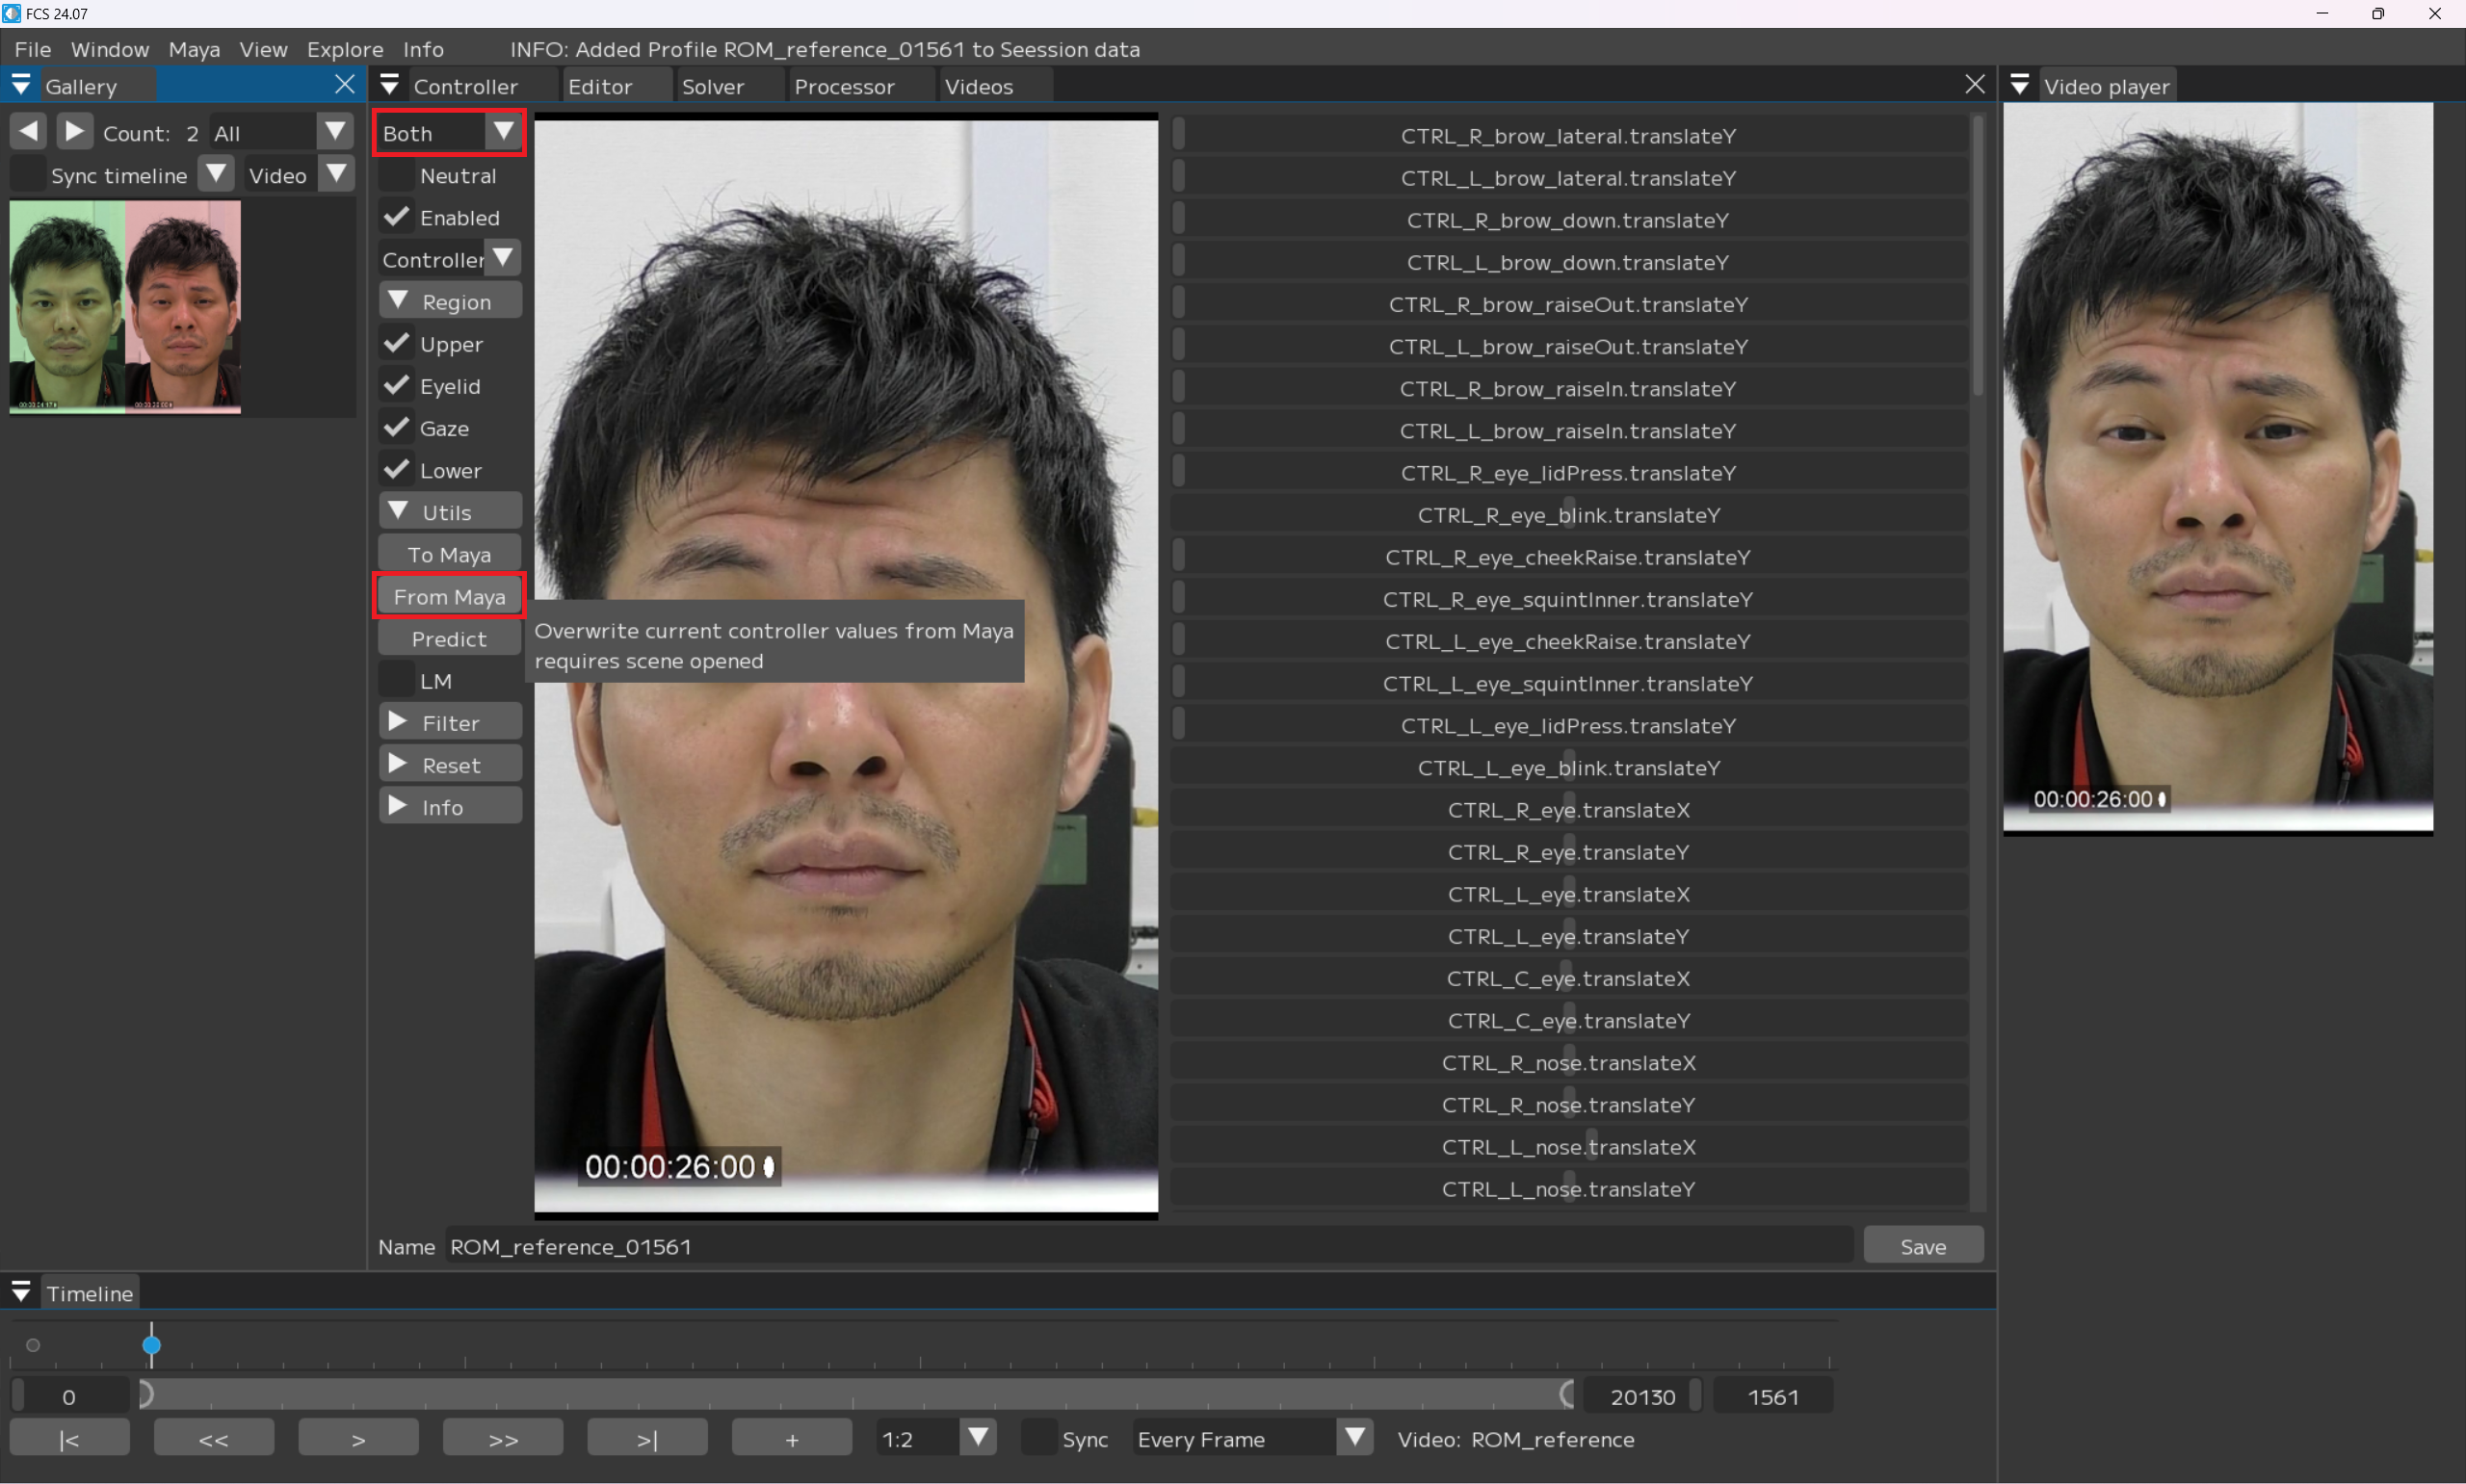Viewport: 2466px width, 1484px height.
Task: Toggle the Neutral checkbox
Action: click(397, 176)
